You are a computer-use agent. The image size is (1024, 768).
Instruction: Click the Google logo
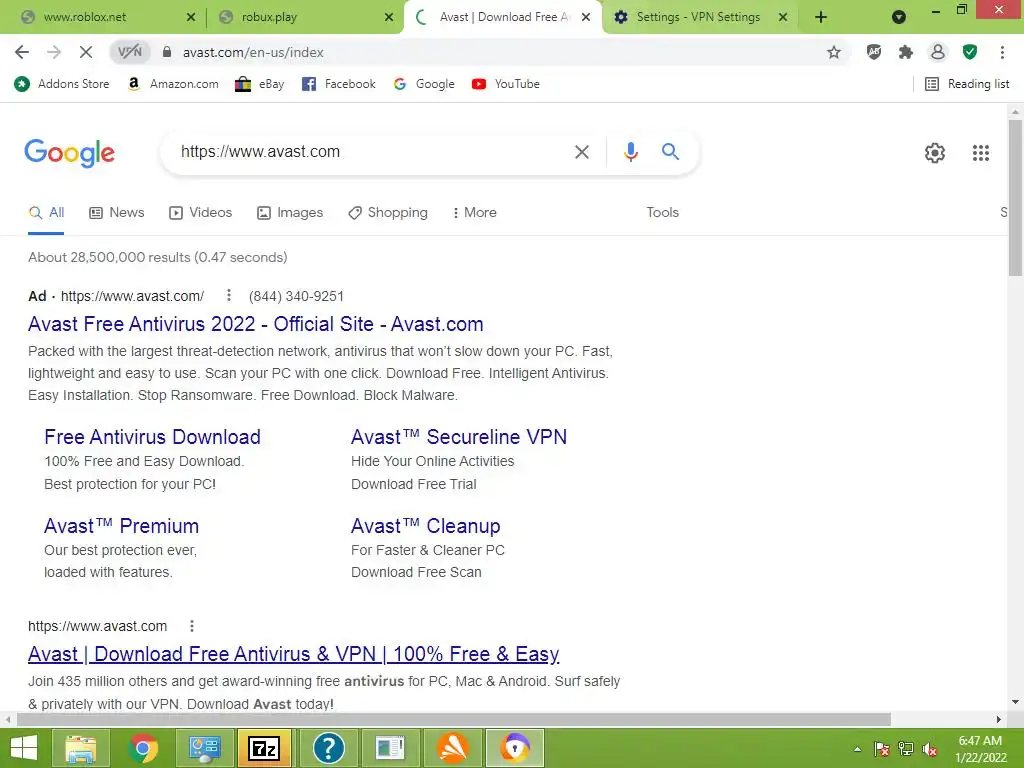pyautogui.click(x=69, y=153)
